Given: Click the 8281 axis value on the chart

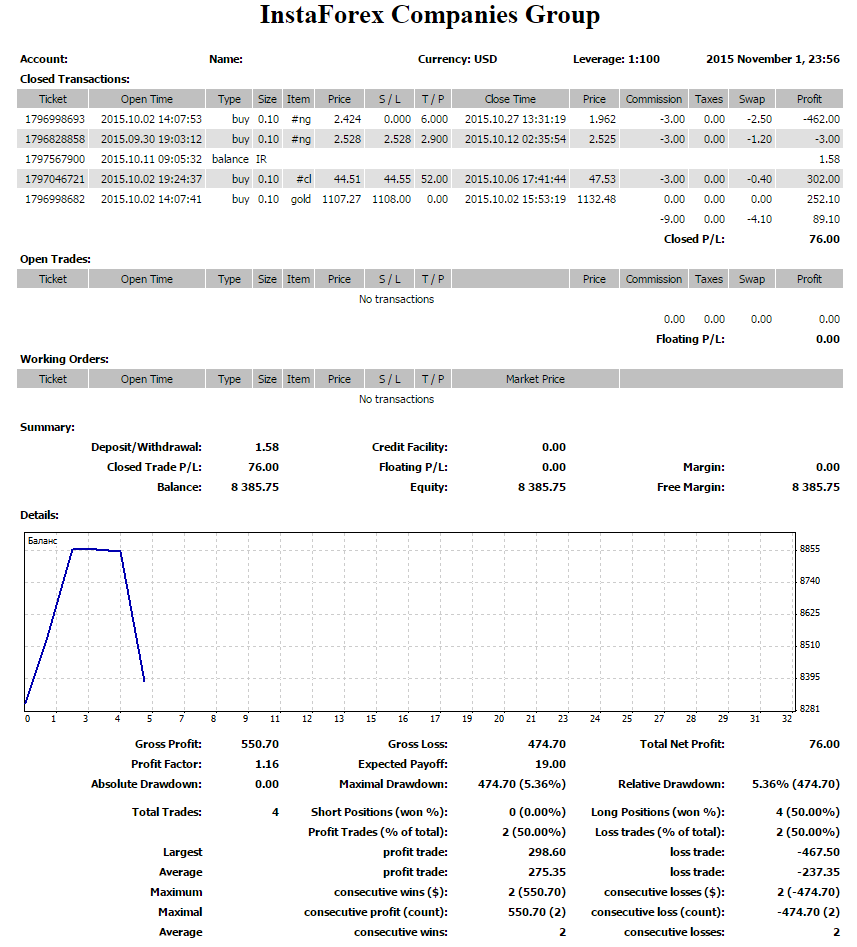Looking at the screenshot, I should [x=810, y=708].
